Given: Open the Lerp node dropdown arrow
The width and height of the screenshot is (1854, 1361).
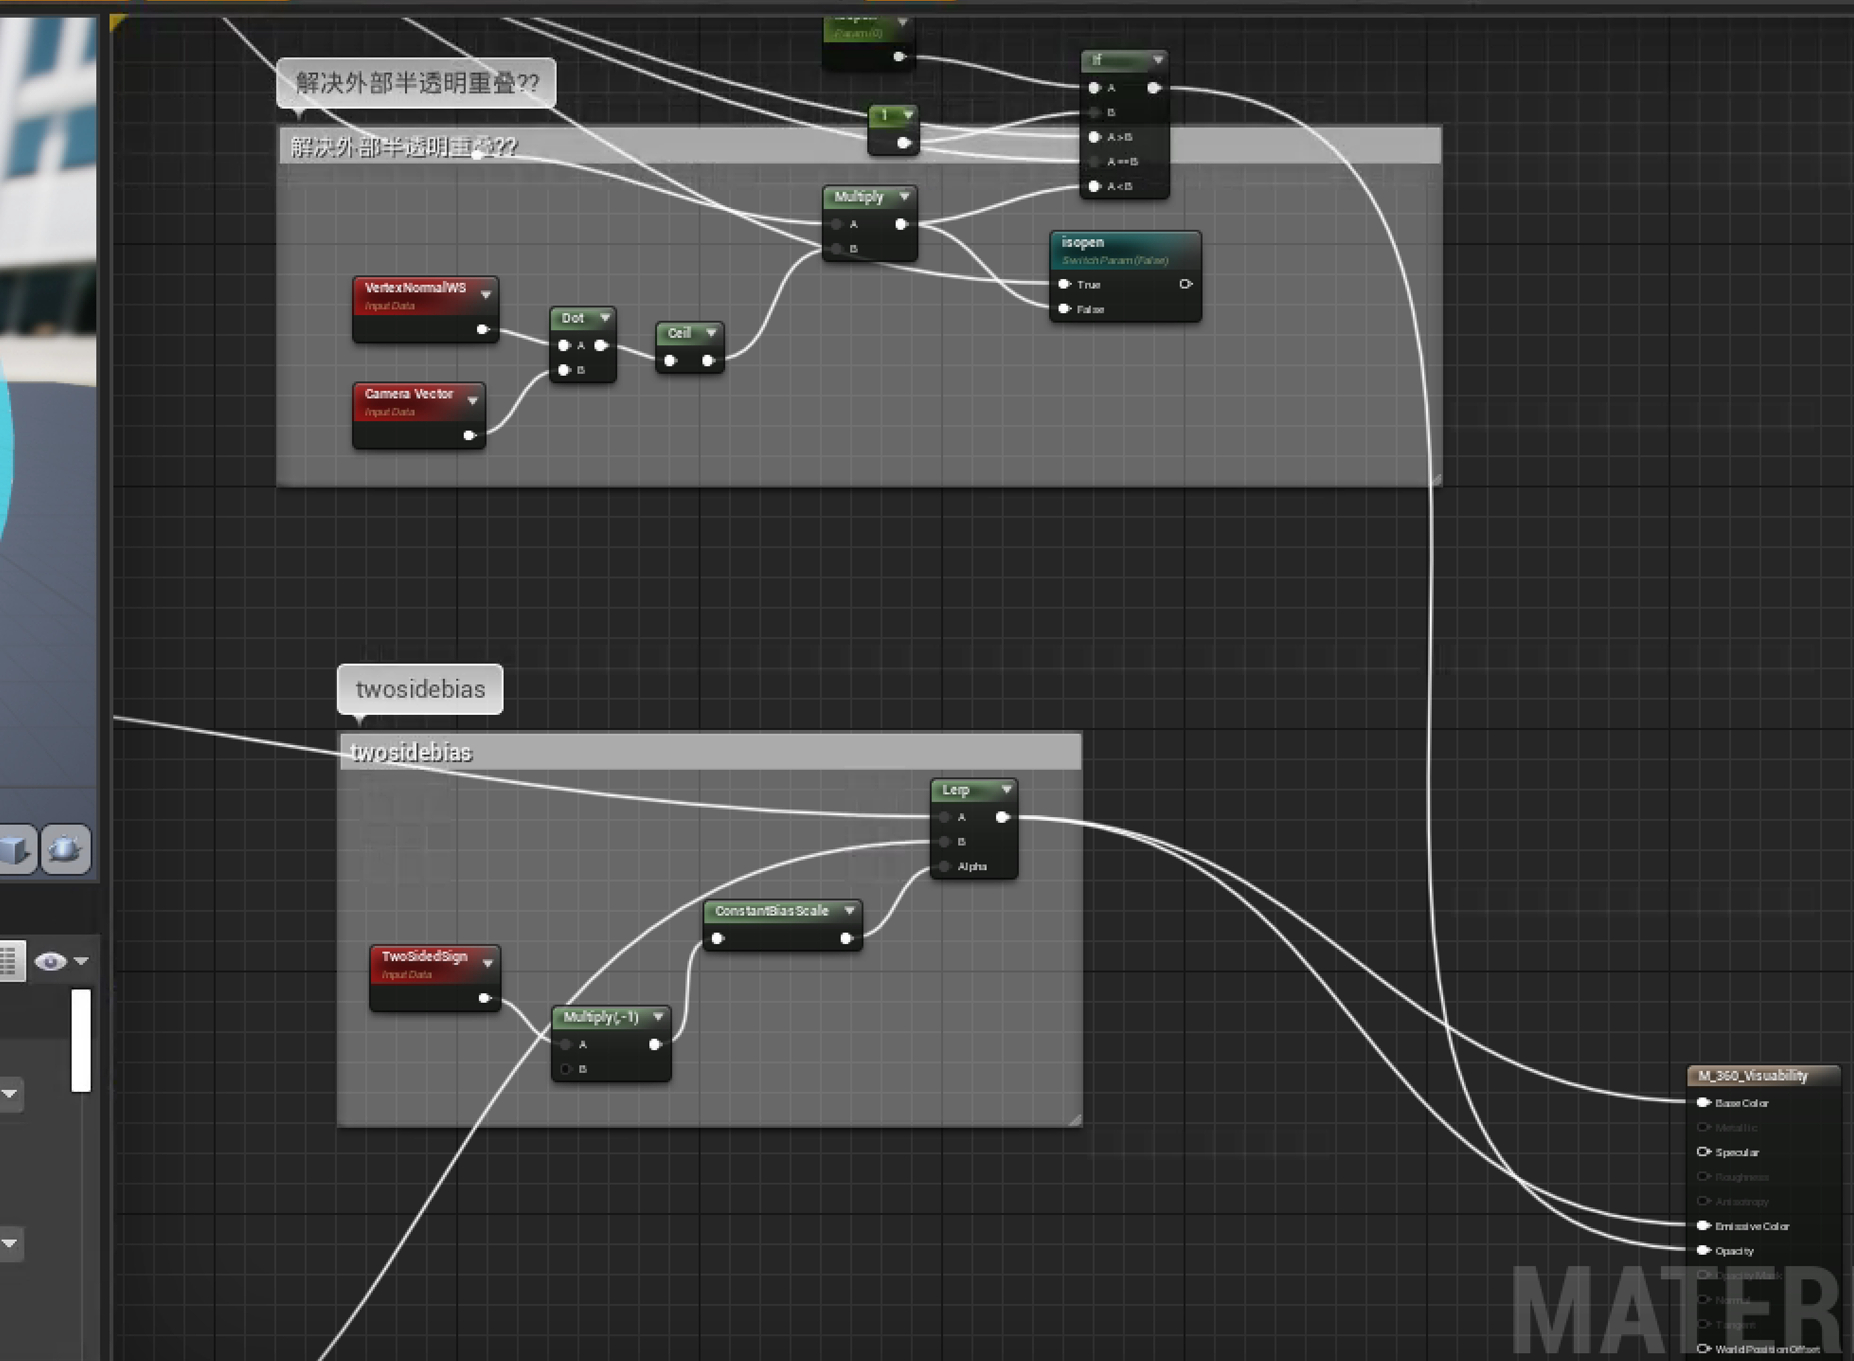Looking at the screenshot, I should pyautogui.click(x=1006, y=790).
